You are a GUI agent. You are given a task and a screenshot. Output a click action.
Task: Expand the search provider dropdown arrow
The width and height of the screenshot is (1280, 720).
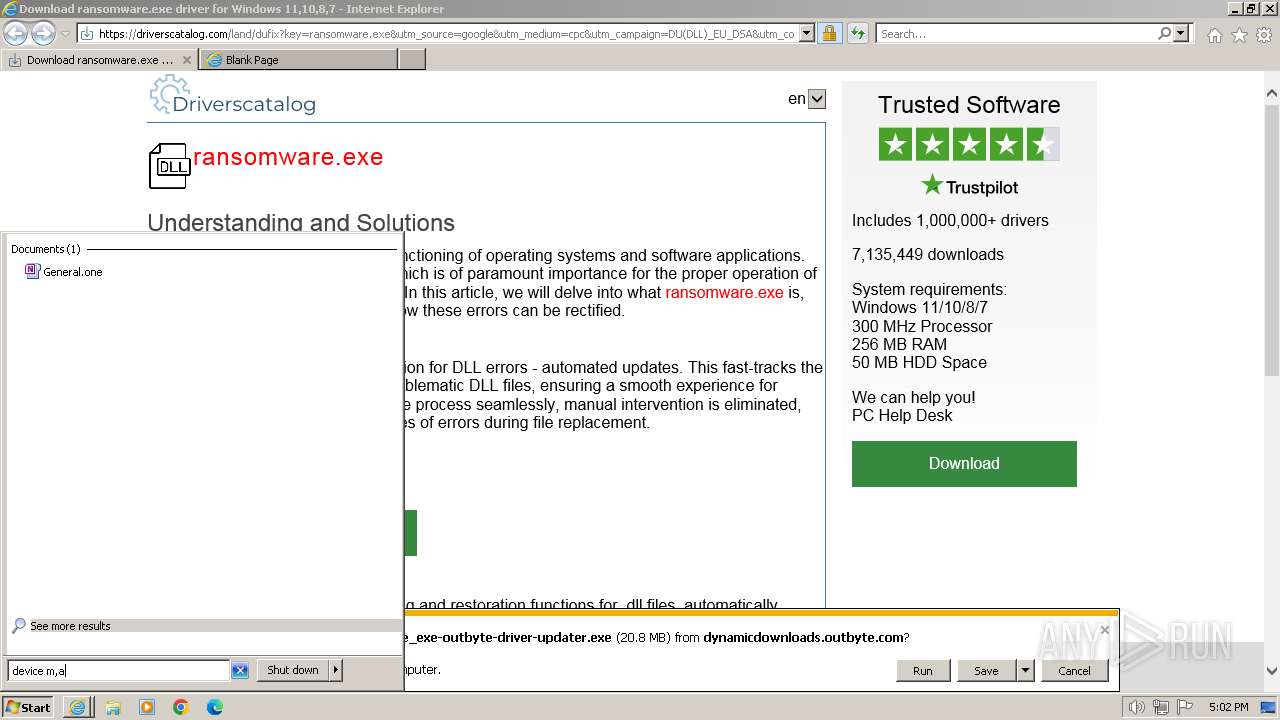[1181, 33]
